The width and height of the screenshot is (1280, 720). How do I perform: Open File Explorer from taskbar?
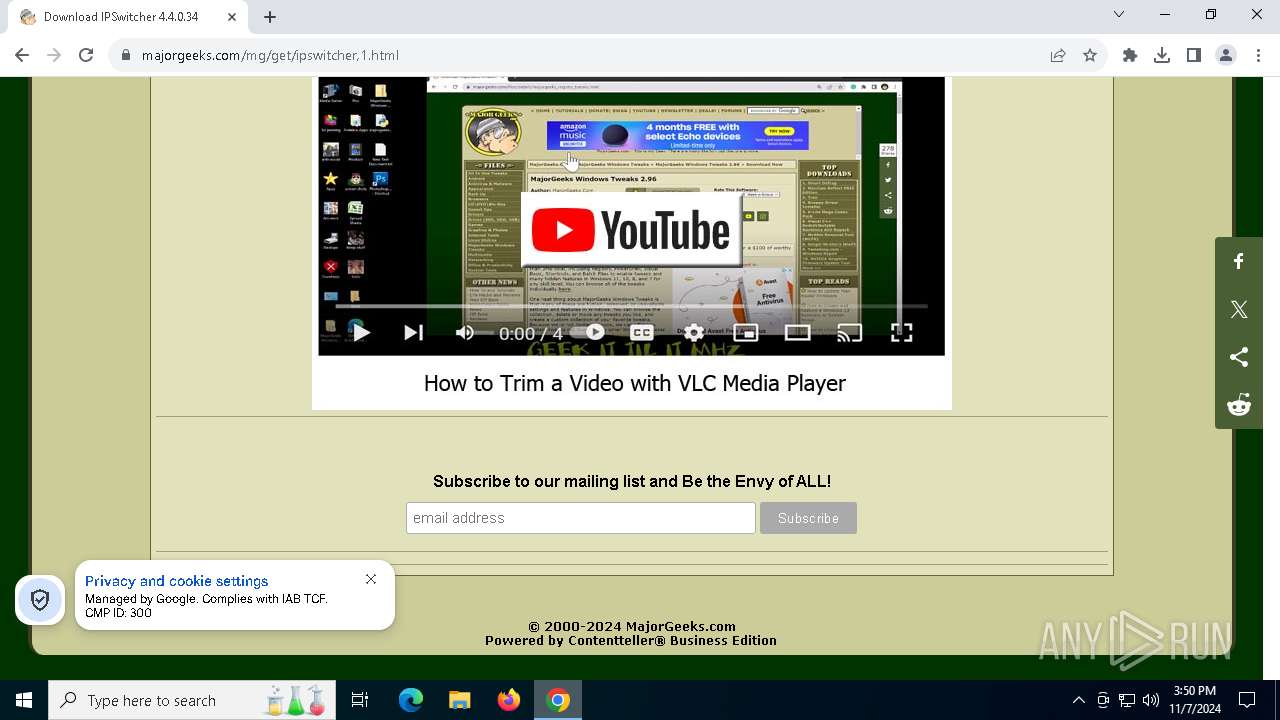pyautogui.click(x=460, y=700)
